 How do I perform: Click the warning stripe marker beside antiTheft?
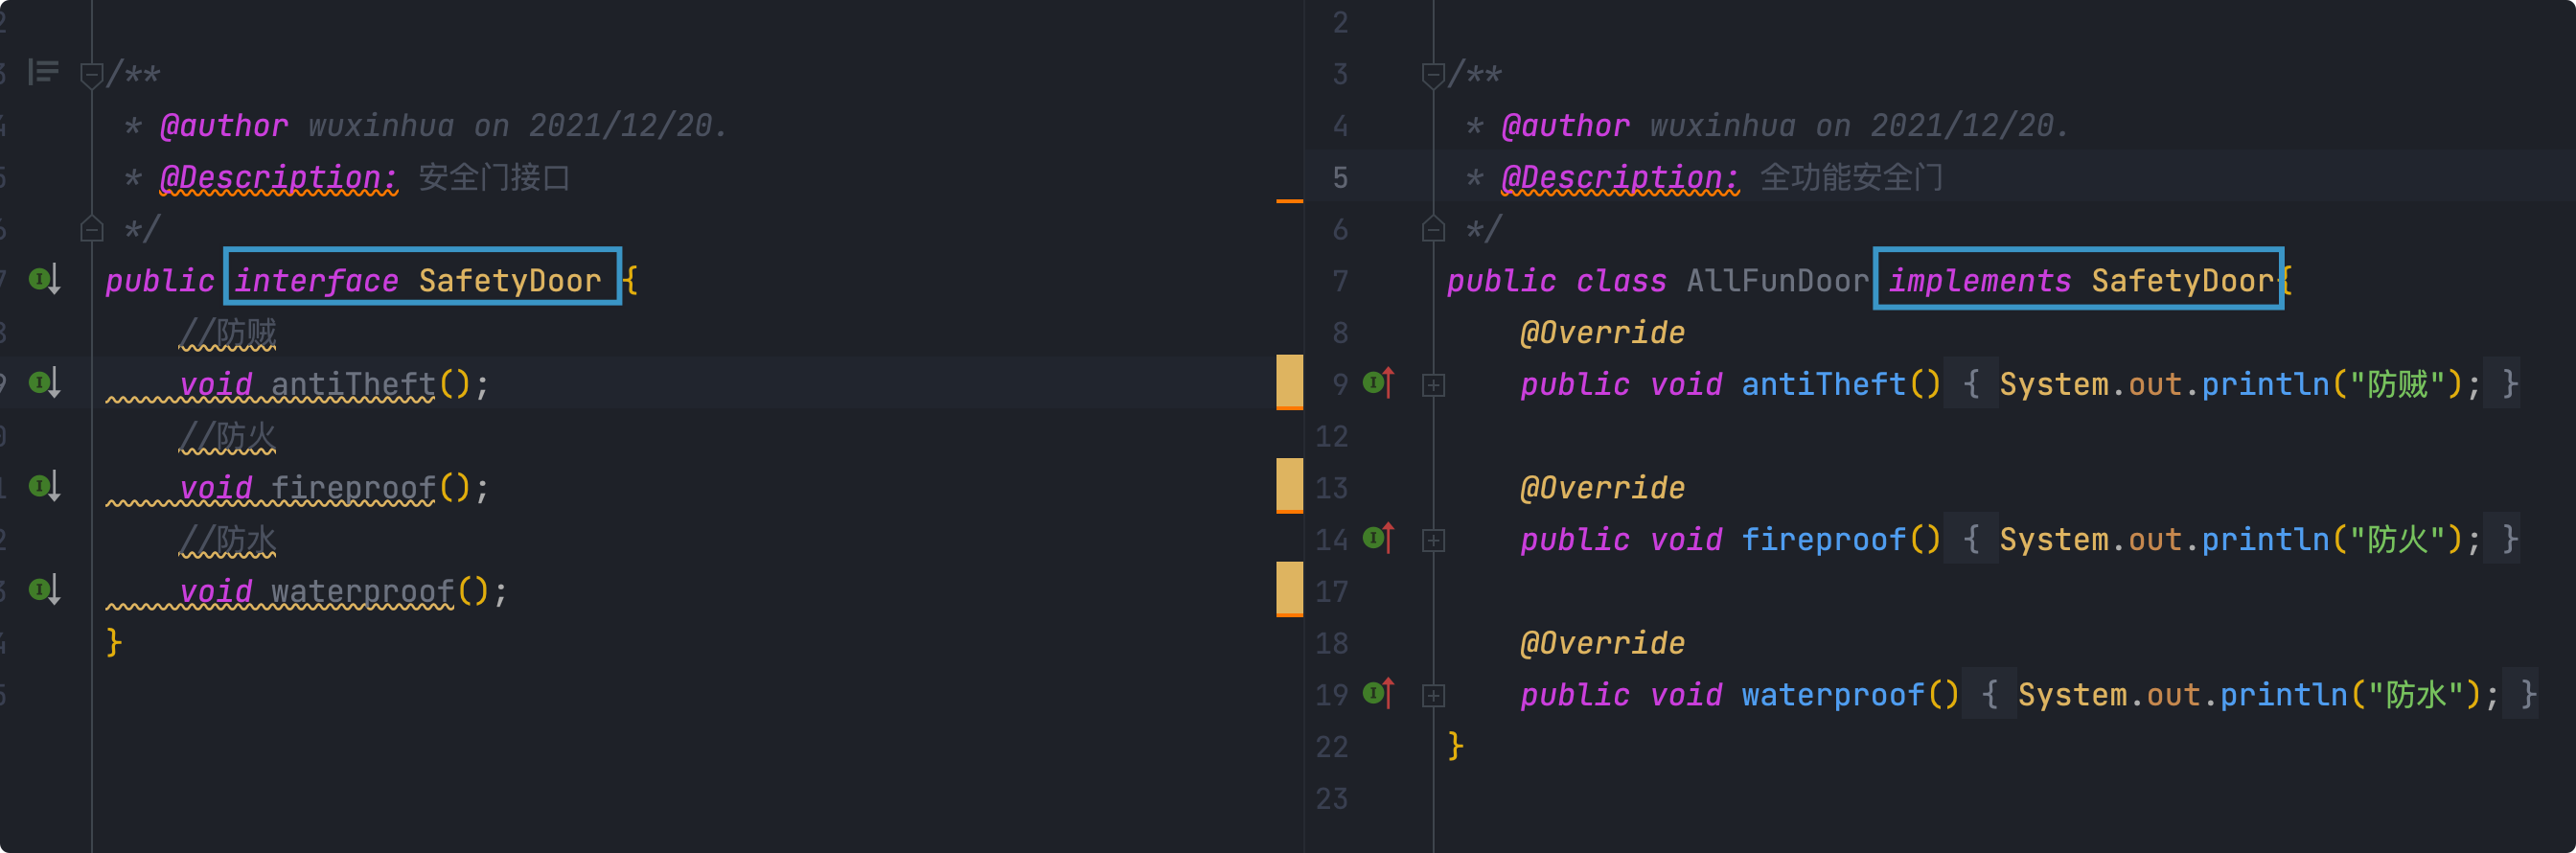[1289, 382]
